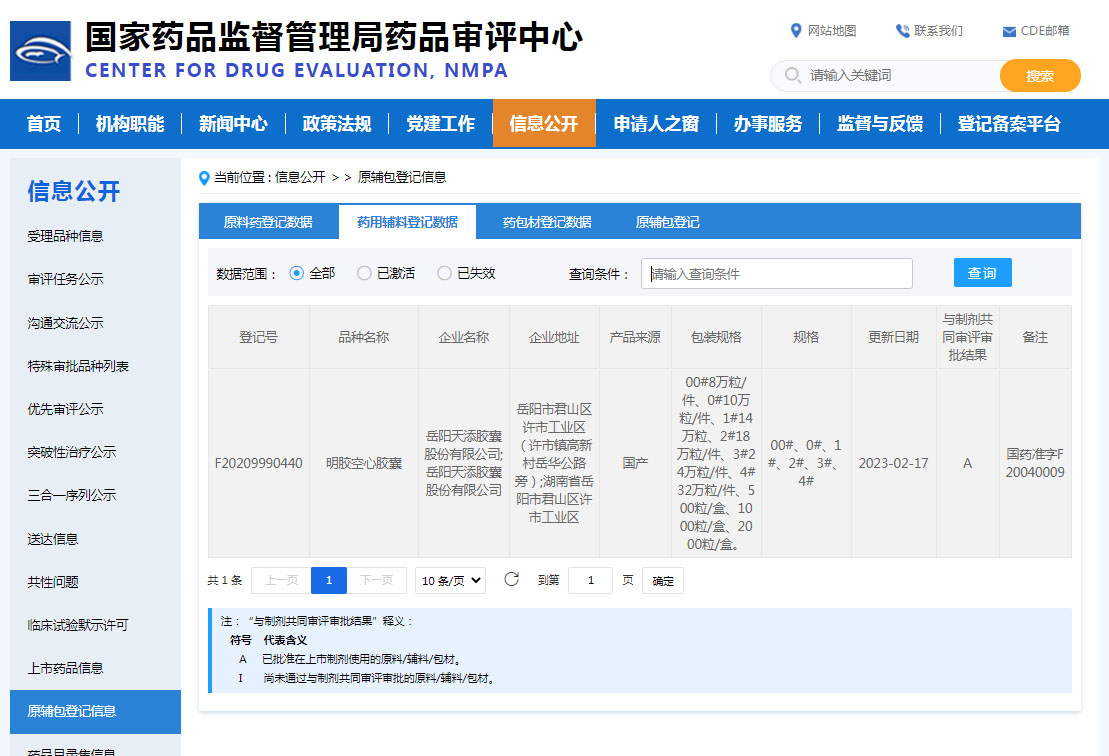Select the 已激活 radio option
Screen dimensions: 1109x756
click(364, 273)
